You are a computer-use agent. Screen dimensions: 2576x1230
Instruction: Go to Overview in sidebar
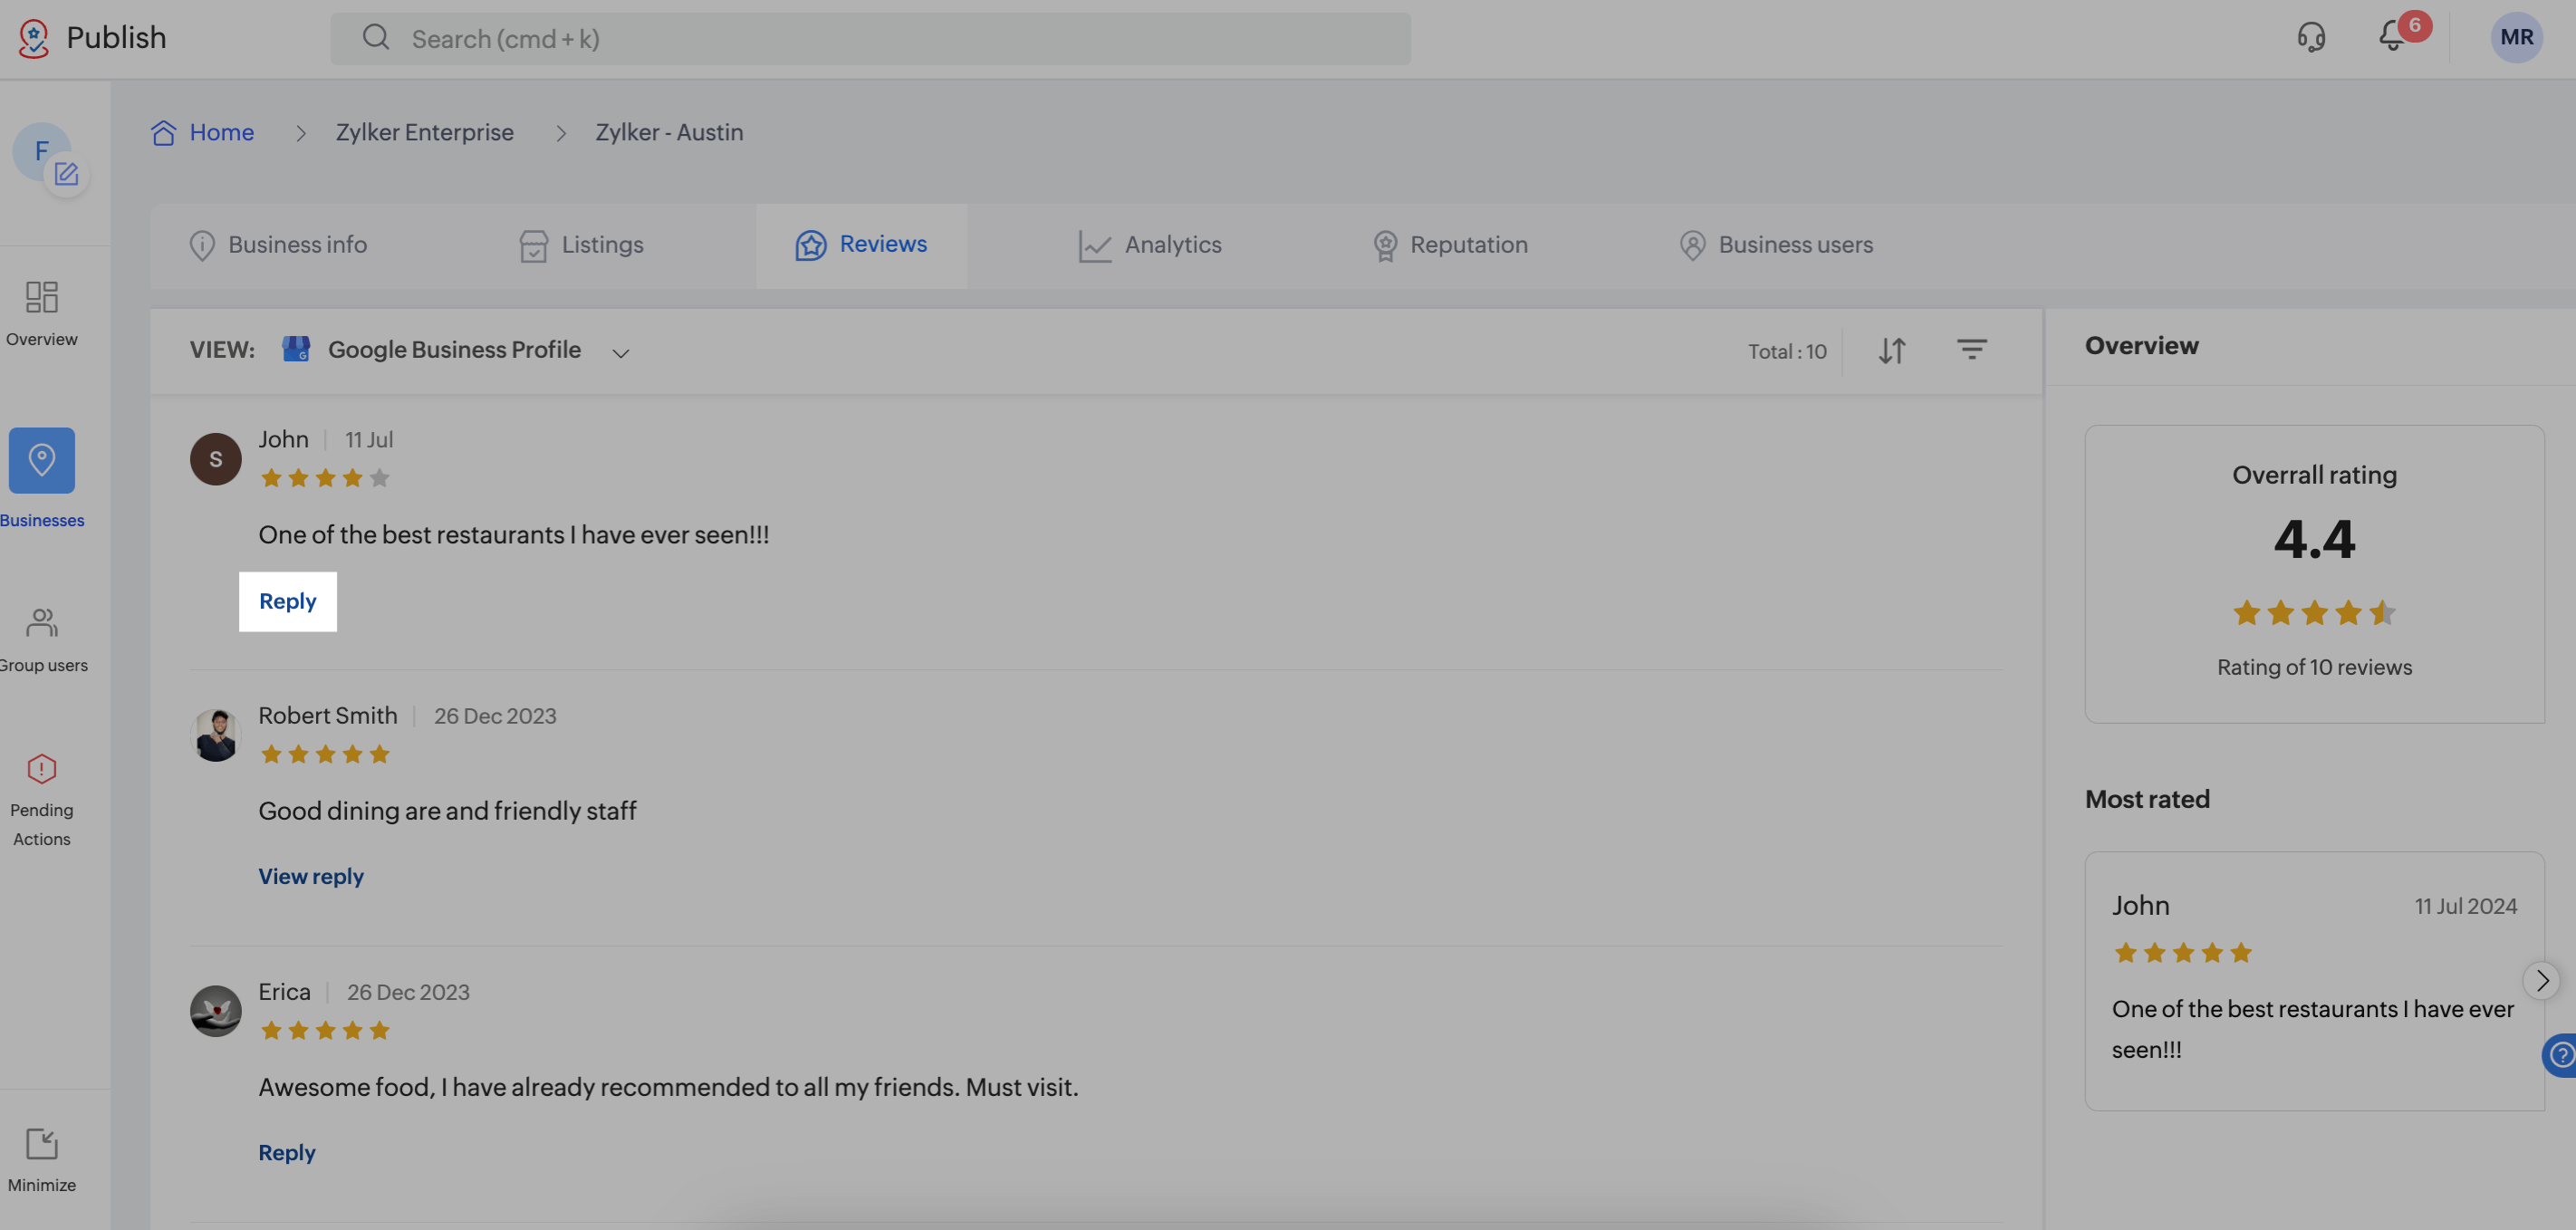pyautogui.click(x=42, y=312)
